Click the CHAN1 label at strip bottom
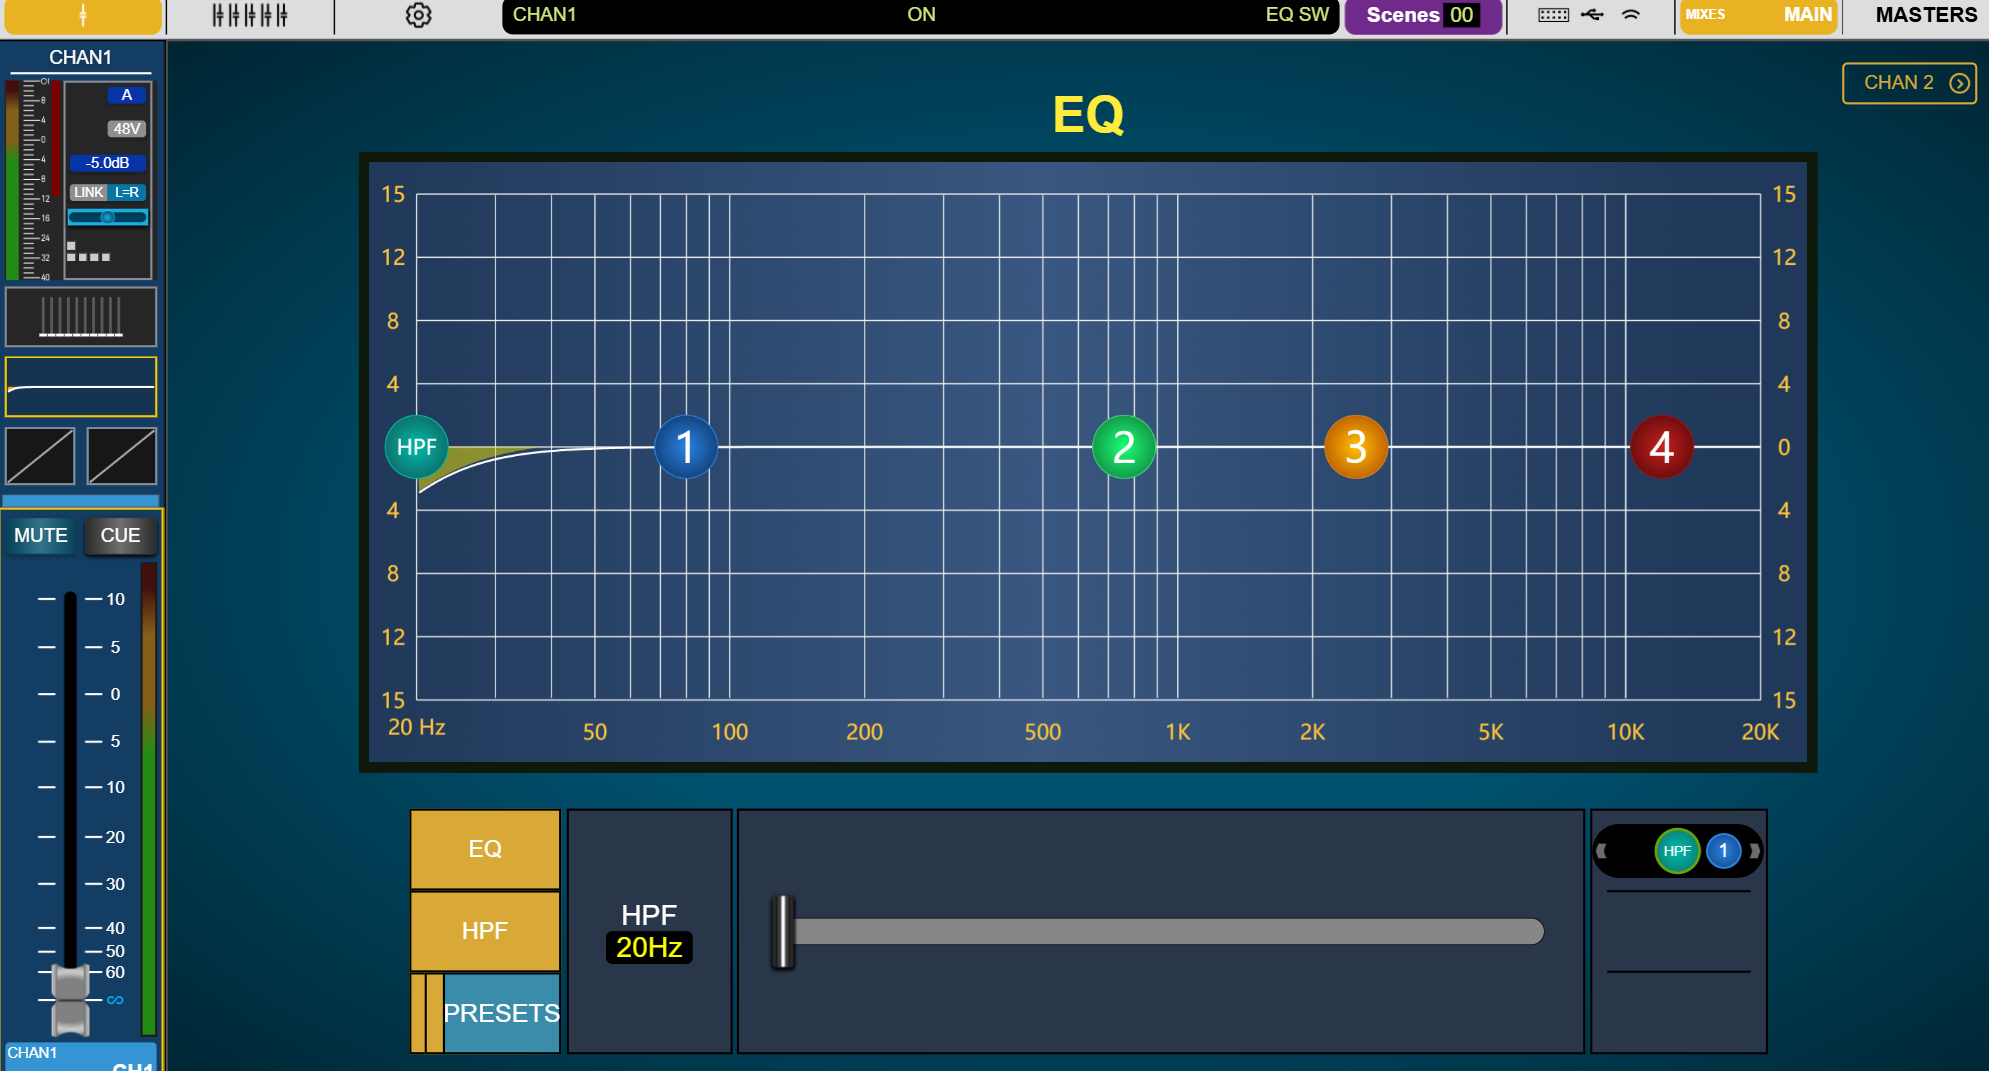This screenshot has height=1071, width=1989. click(32, 1053)
